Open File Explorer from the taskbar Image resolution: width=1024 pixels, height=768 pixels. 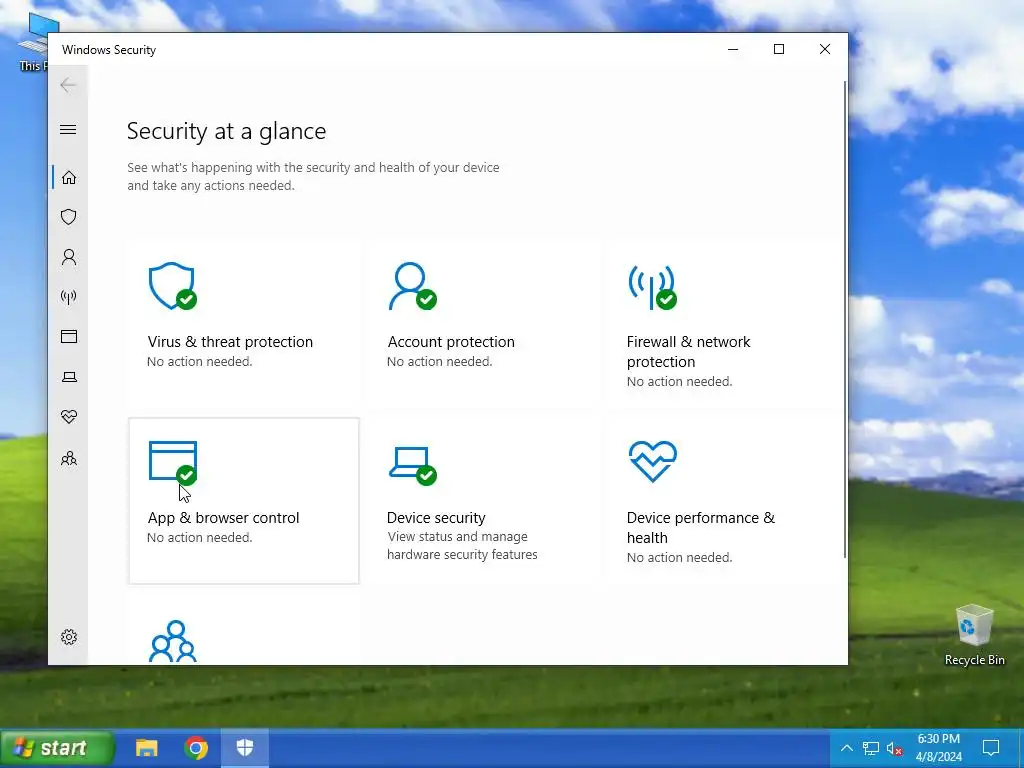[146, 748]
